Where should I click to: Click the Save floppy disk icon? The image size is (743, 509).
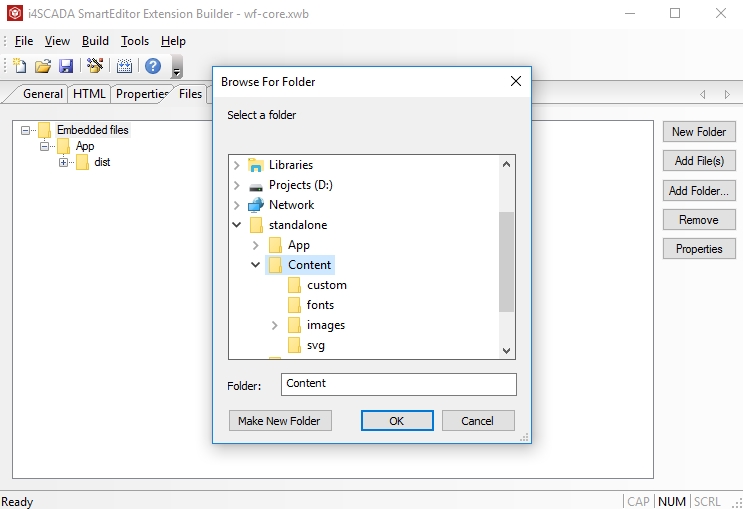pyautogui.click(x=66, y=65)
